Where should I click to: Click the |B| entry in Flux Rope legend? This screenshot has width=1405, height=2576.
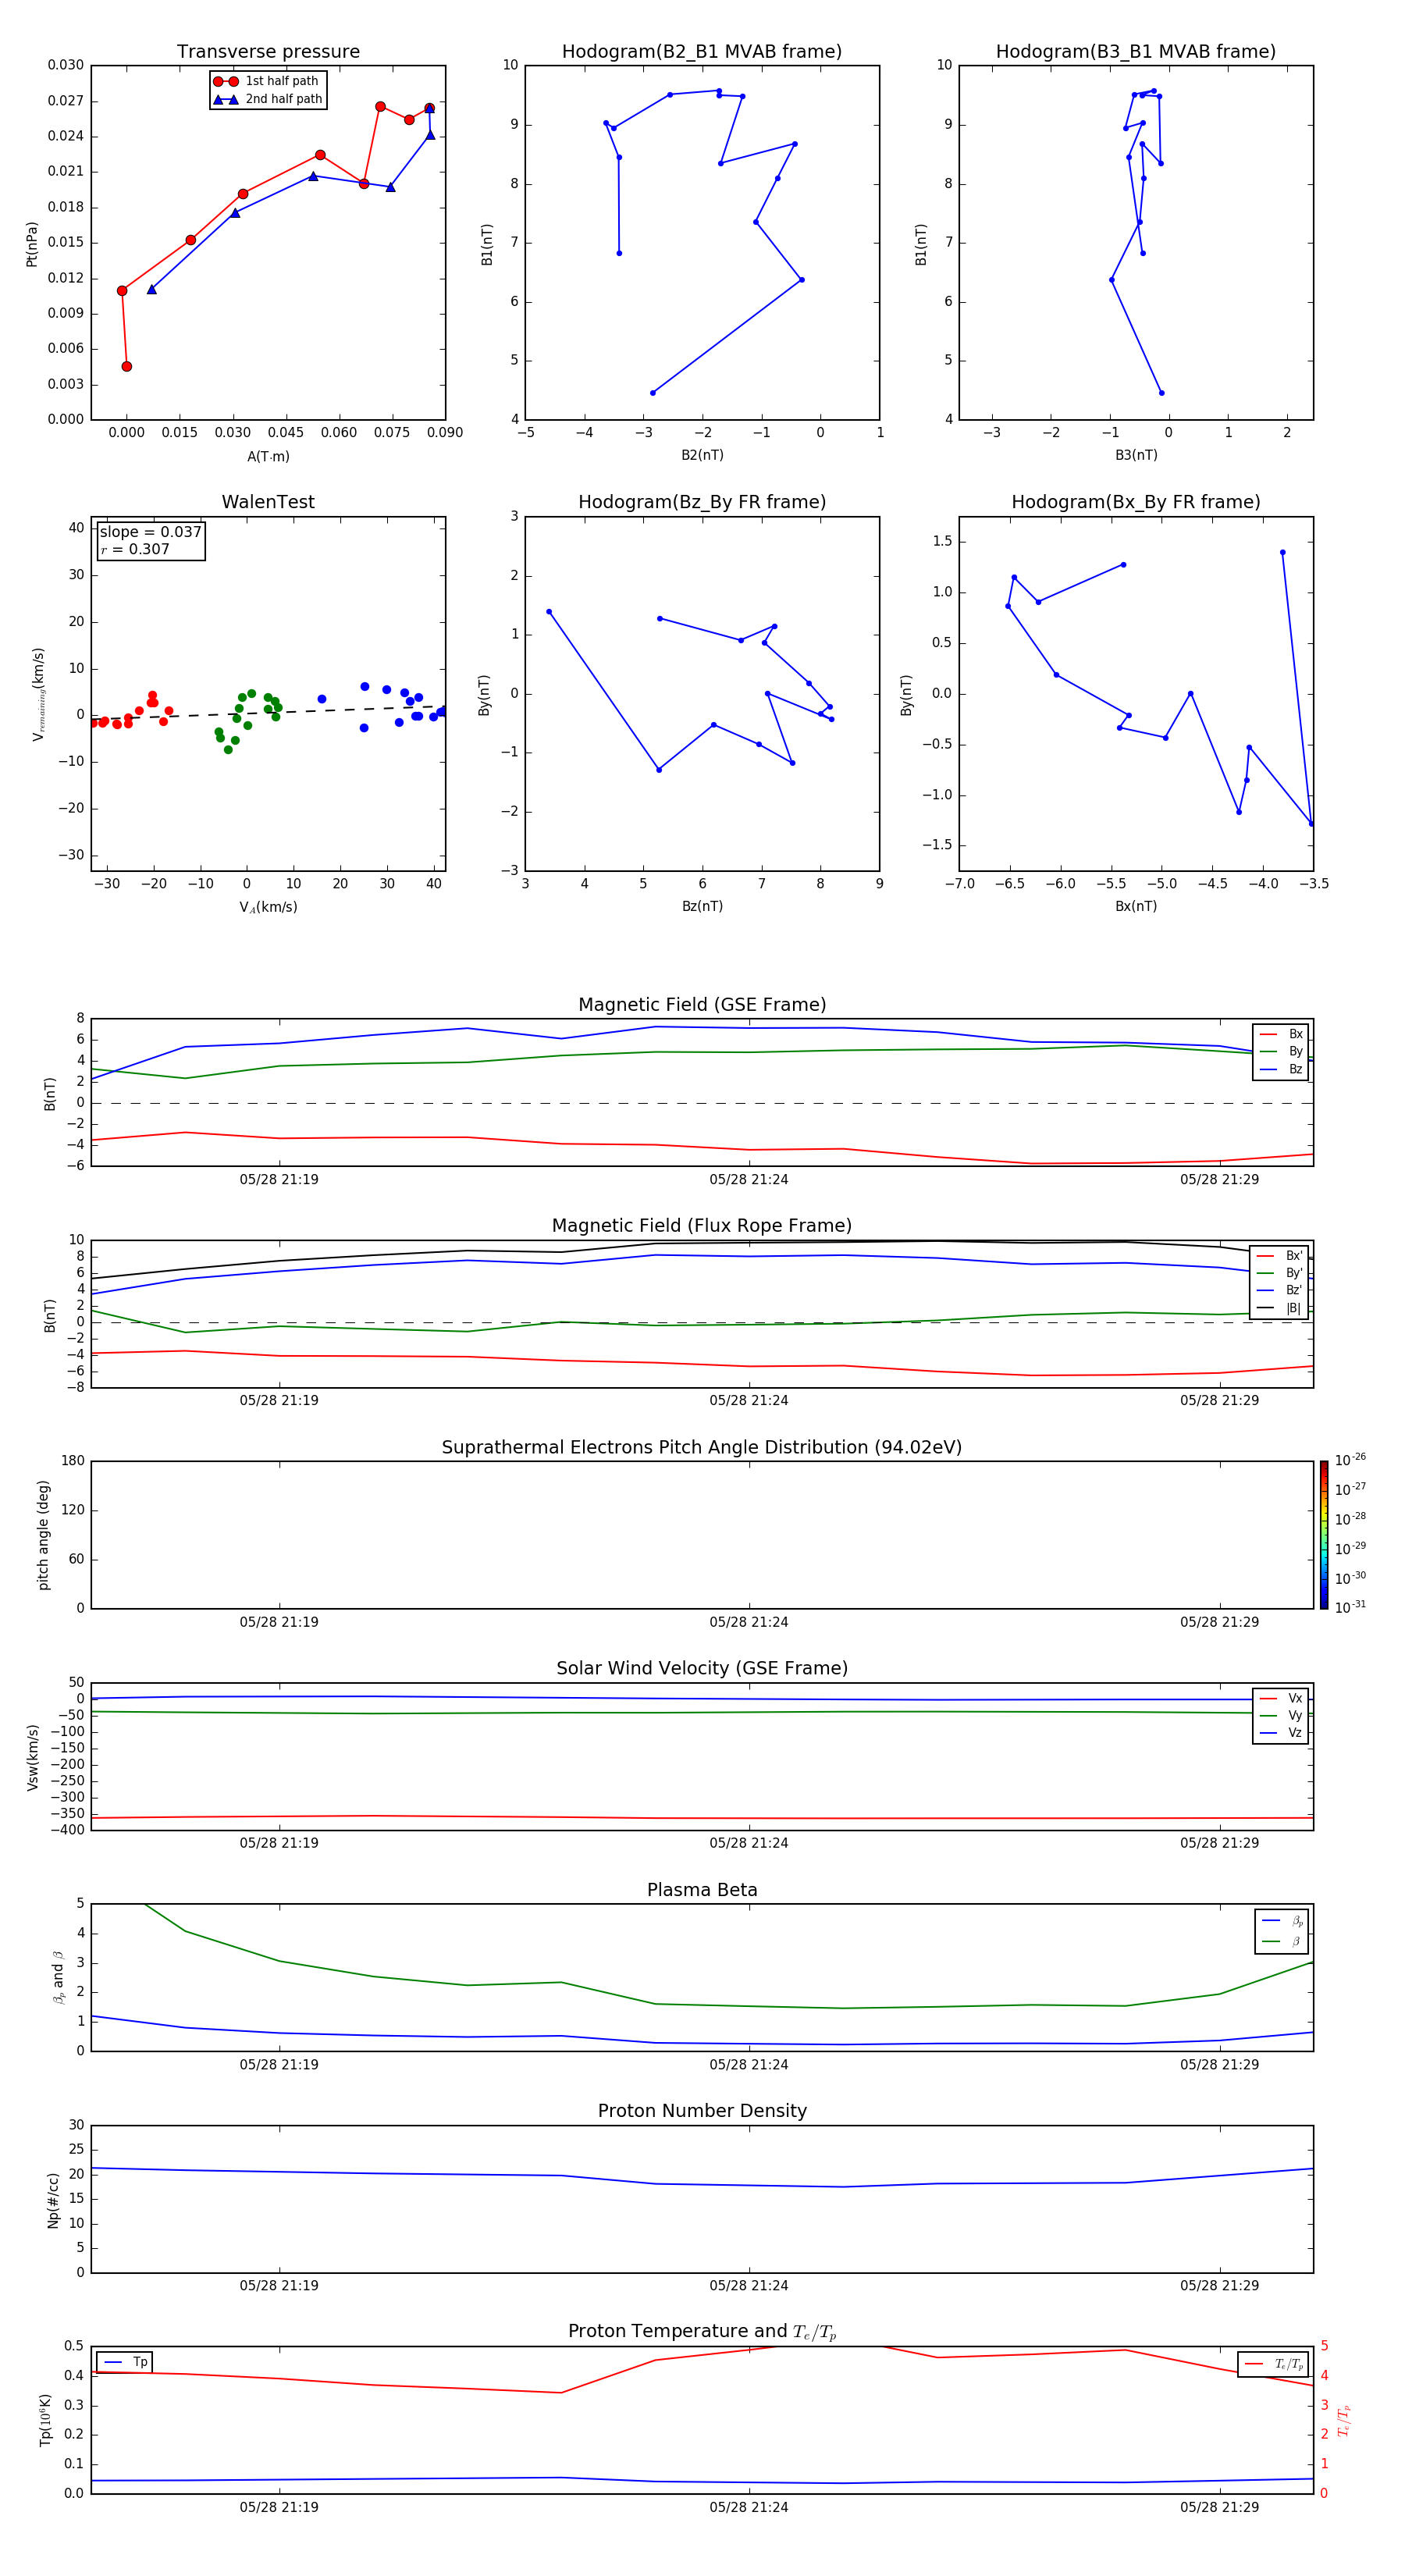coord(1280,1308)
